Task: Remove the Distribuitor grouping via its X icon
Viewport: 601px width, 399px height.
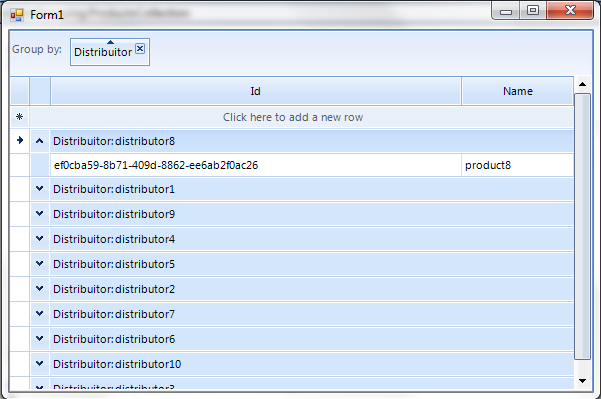Action: 140,49
